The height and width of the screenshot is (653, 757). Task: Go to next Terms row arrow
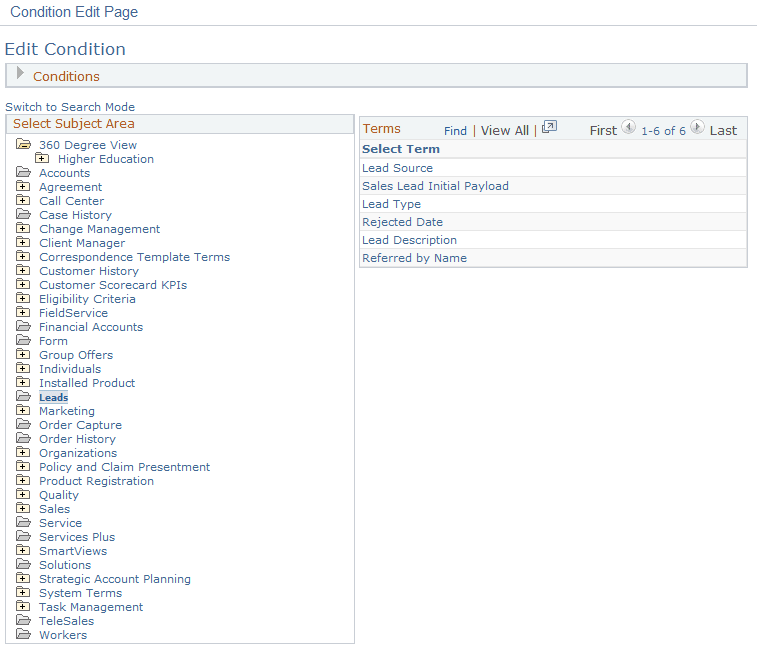(x=697, y=127)
